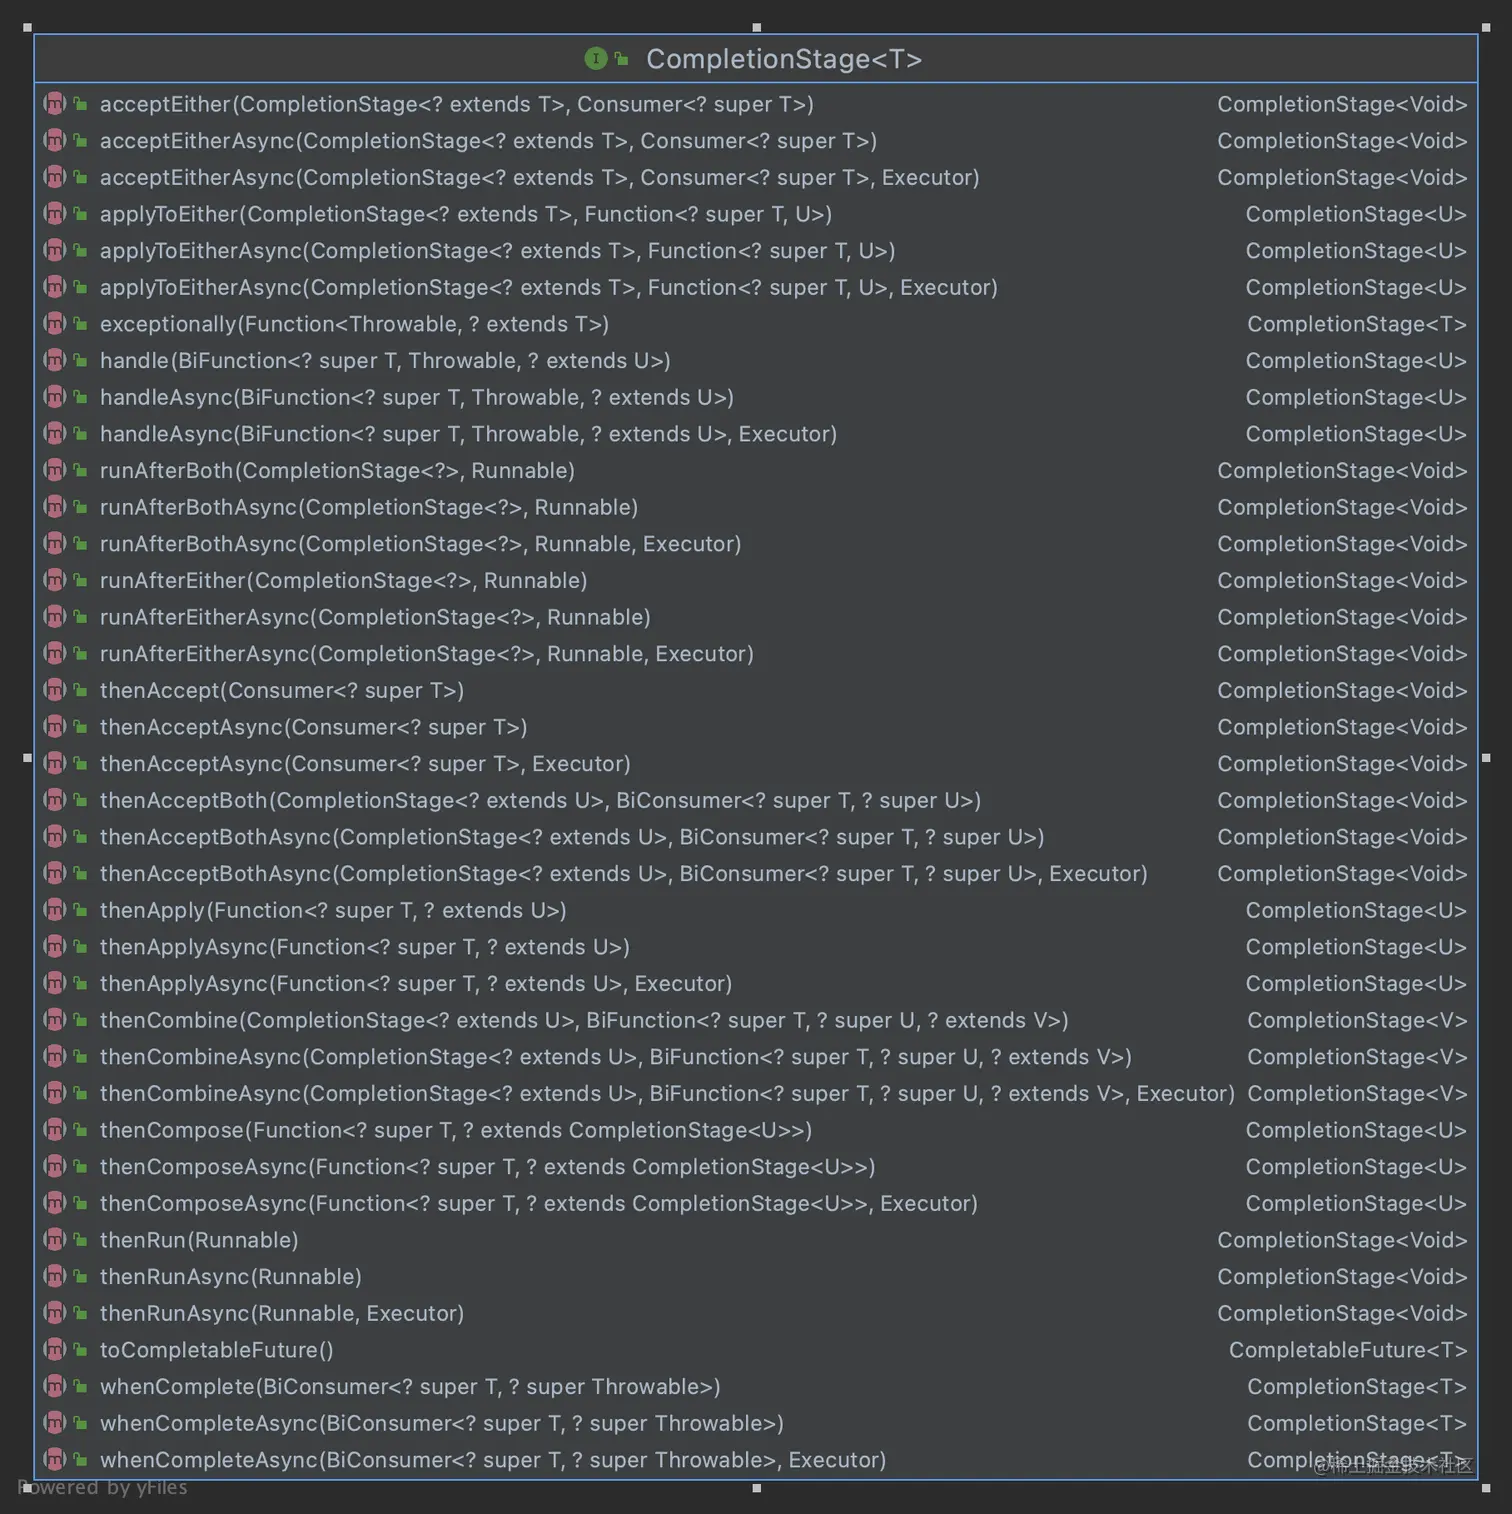Click the public visibility icon beside toCompletableFuture()
Viewport: 1512px width, 1514px height.
(x=81, y=1350)
